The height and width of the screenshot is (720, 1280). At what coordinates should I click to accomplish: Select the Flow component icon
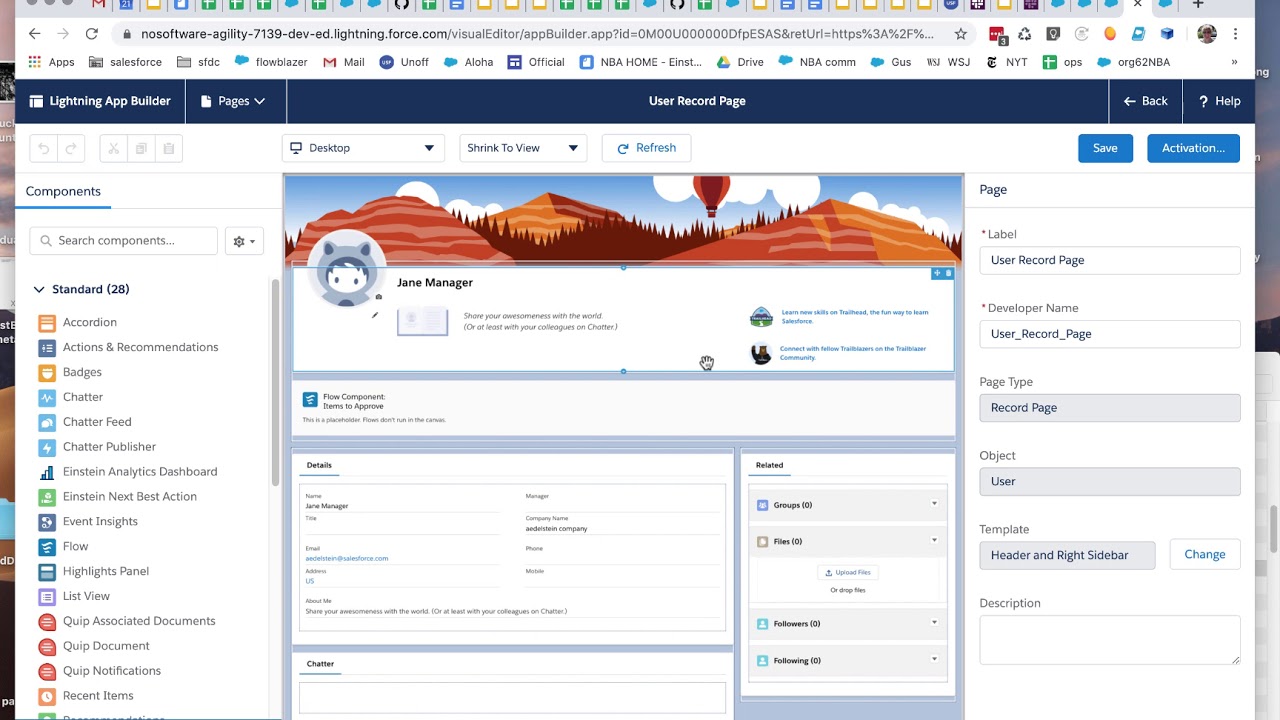[46, 546]
